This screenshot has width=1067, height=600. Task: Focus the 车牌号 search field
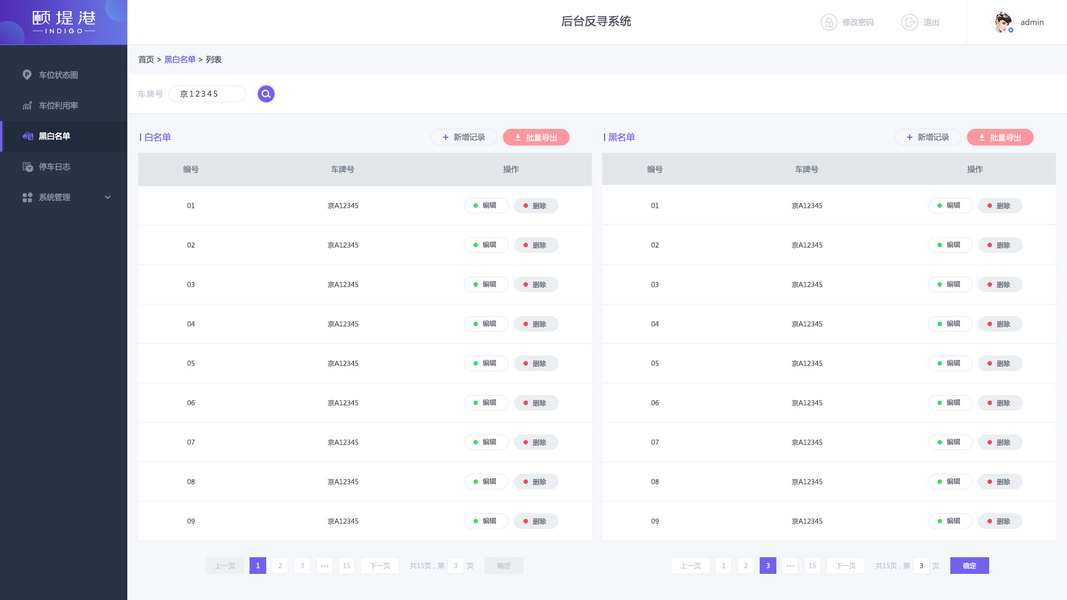pyautogui.click(x=208, y=94)
